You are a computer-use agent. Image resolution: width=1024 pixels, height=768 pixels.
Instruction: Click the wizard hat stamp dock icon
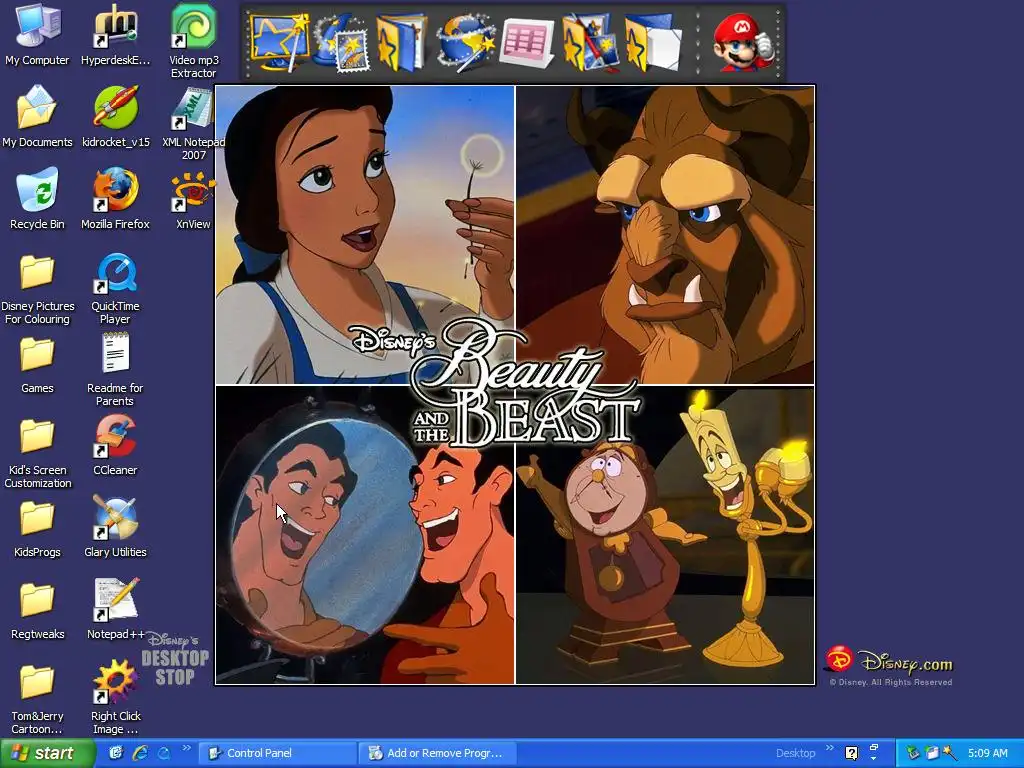pos(342,42)
